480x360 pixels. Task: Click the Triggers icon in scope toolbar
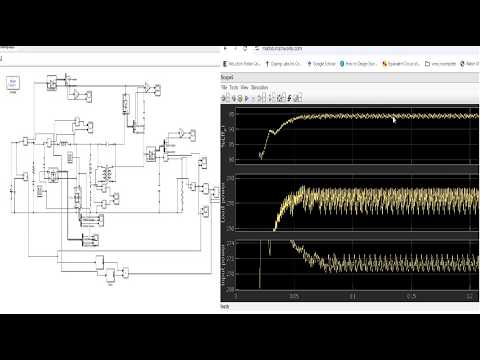(289, 98)
